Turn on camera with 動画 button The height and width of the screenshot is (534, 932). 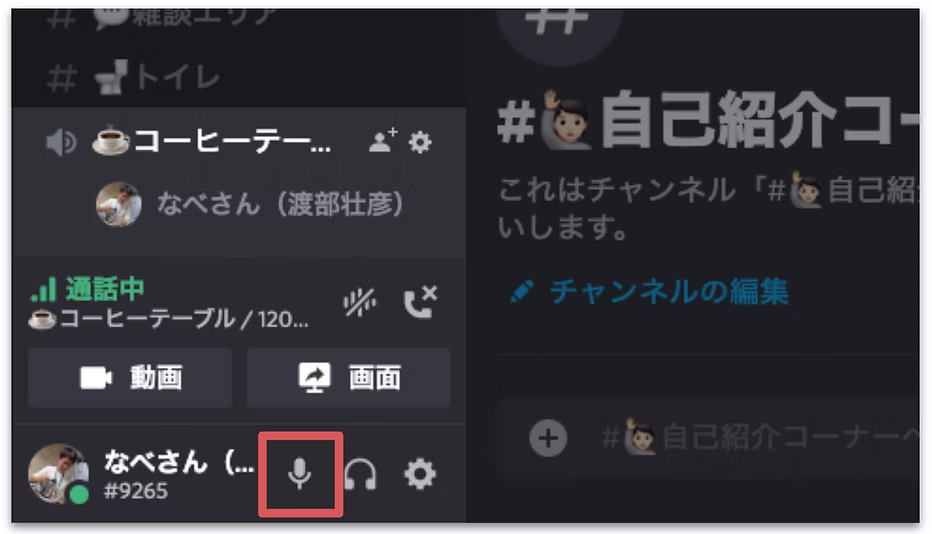click(130, 378)
